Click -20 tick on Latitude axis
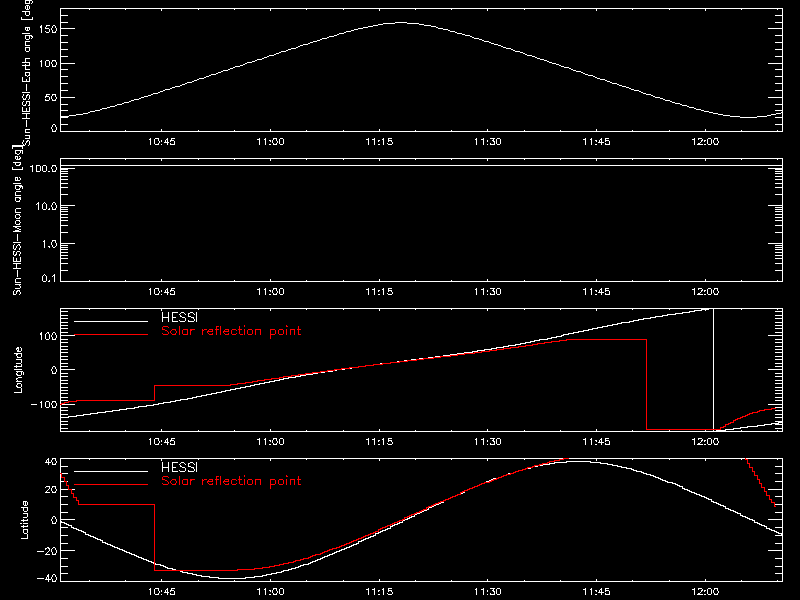 [x=47, y=551]
